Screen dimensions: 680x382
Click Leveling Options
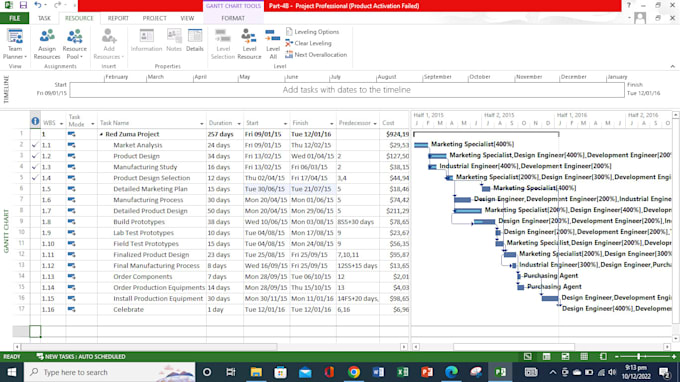(x=312, y=32)
